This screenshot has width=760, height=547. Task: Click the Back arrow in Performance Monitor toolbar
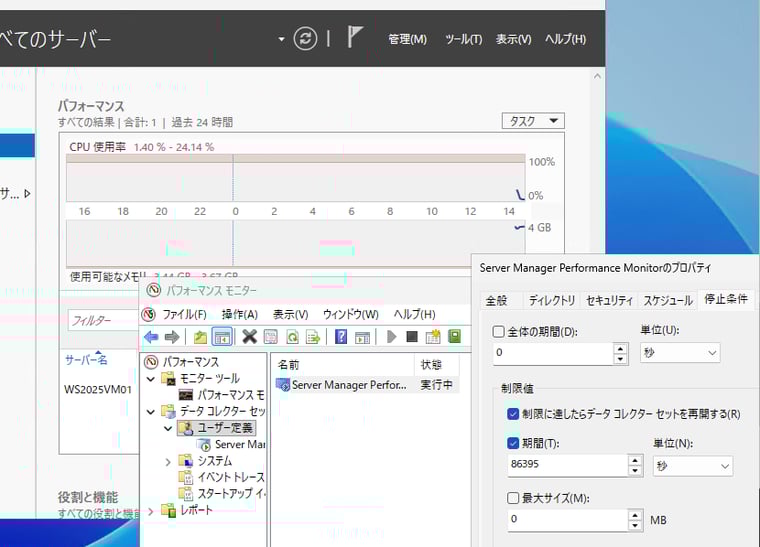click(151, 337)
